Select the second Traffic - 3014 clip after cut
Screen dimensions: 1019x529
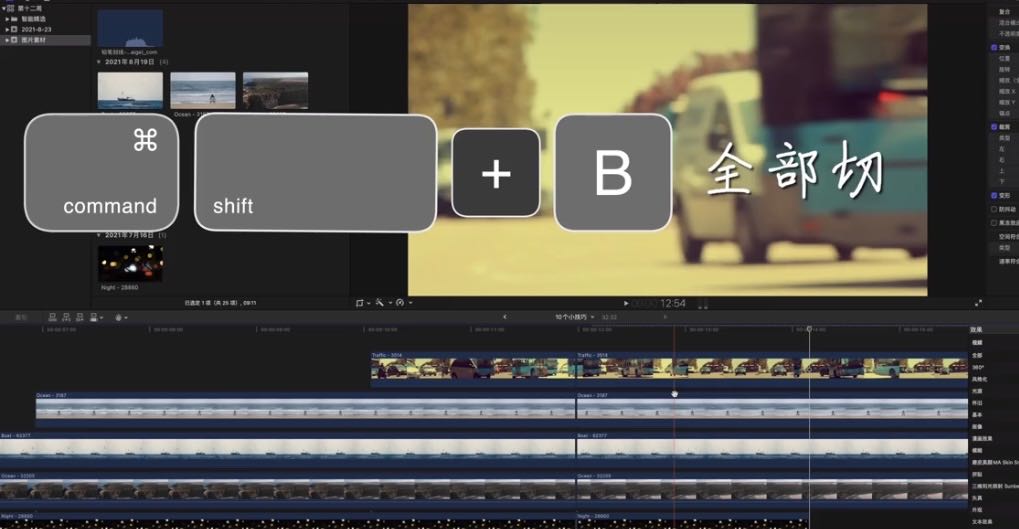tap(772, 369)
